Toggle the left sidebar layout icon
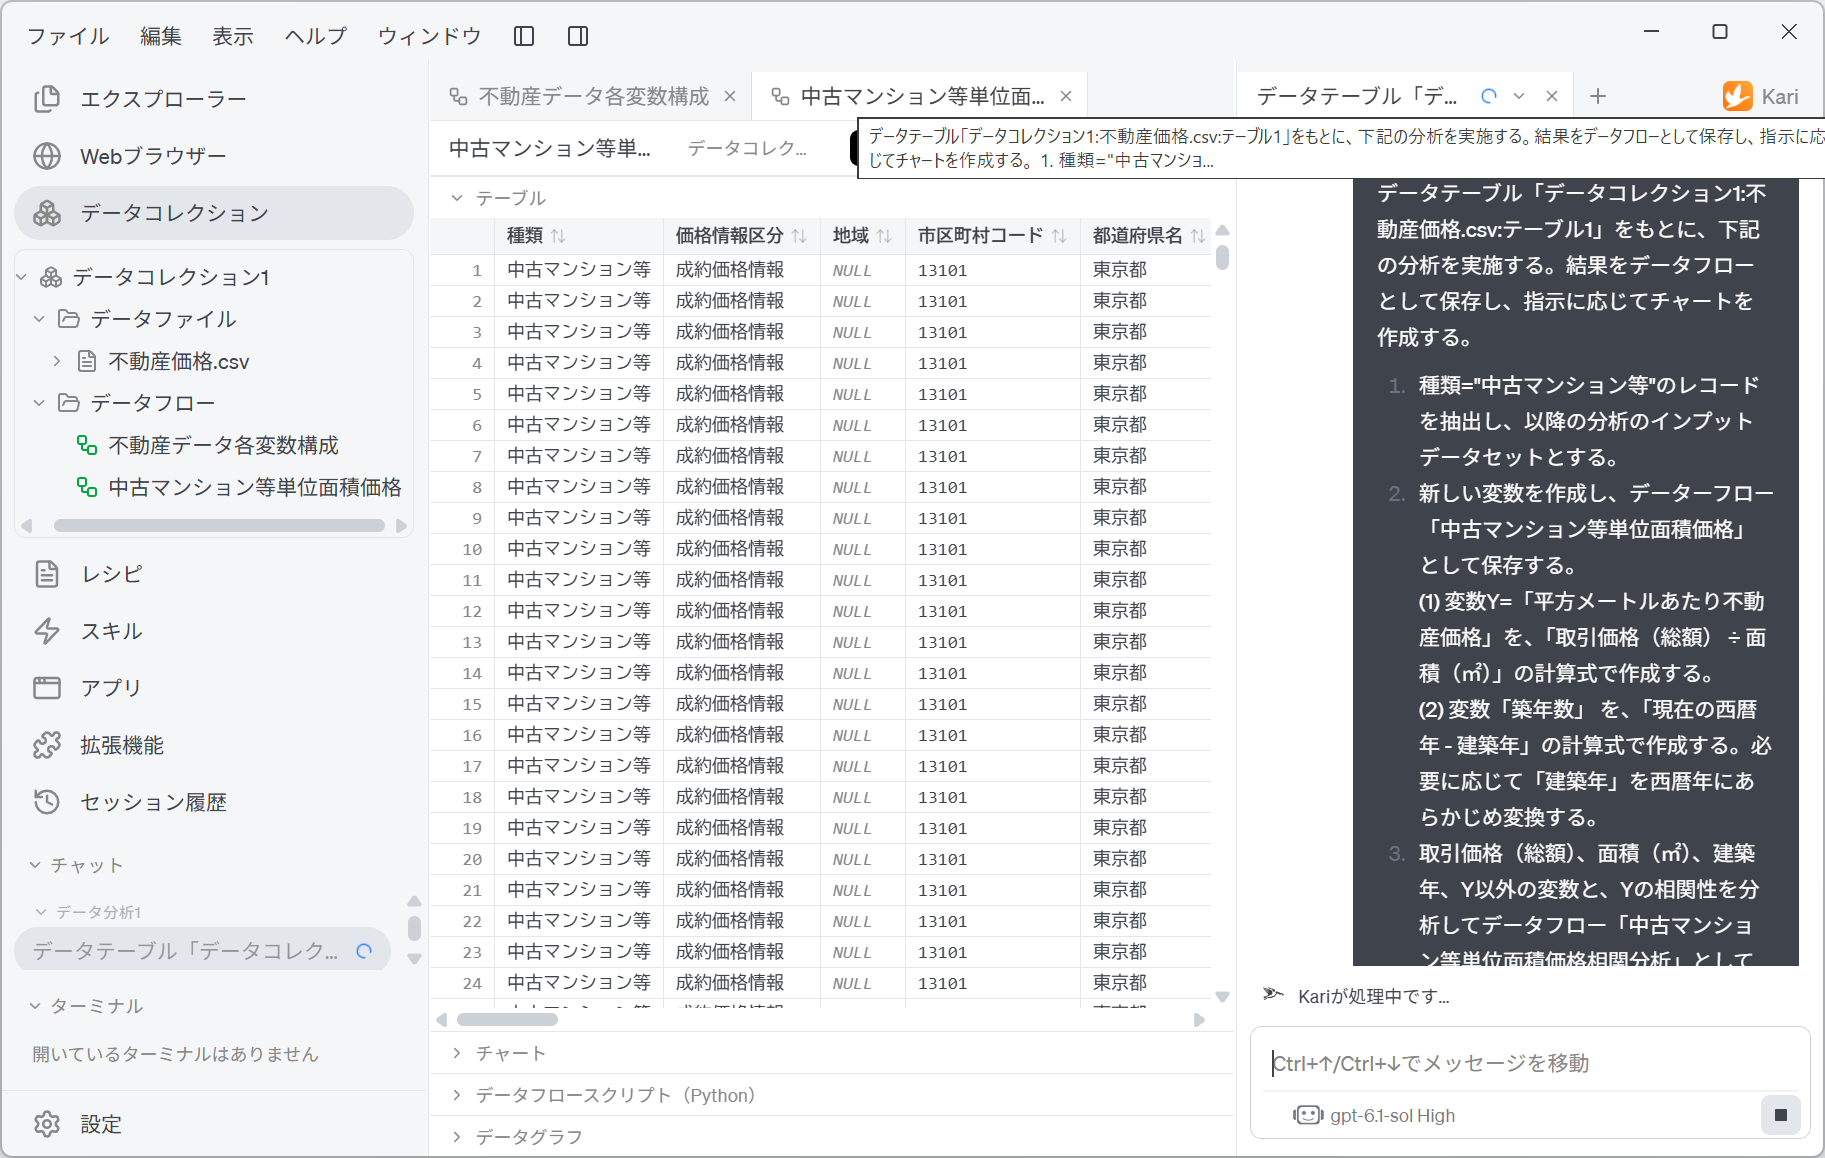The width and height of the screenshot is (1825, 1158). 524,36
